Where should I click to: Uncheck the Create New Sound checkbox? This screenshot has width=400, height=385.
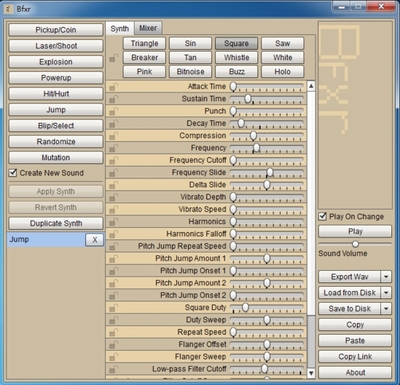[13, 173]
